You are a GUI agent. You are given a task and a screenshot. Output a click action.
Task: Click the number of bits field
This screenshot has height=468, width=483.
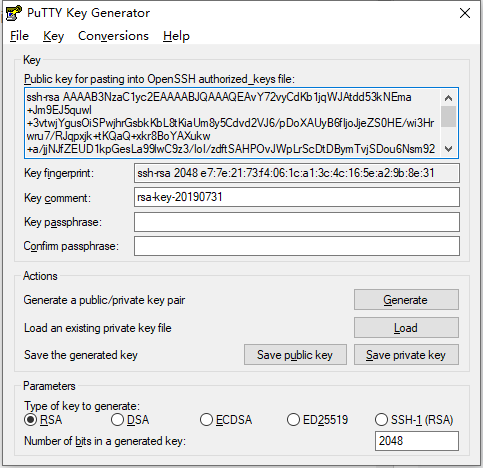point(417,441)
